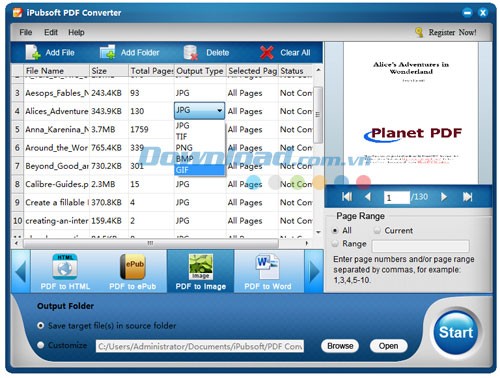
Task: Go to first preview page
Action: (x=347, y=197)
